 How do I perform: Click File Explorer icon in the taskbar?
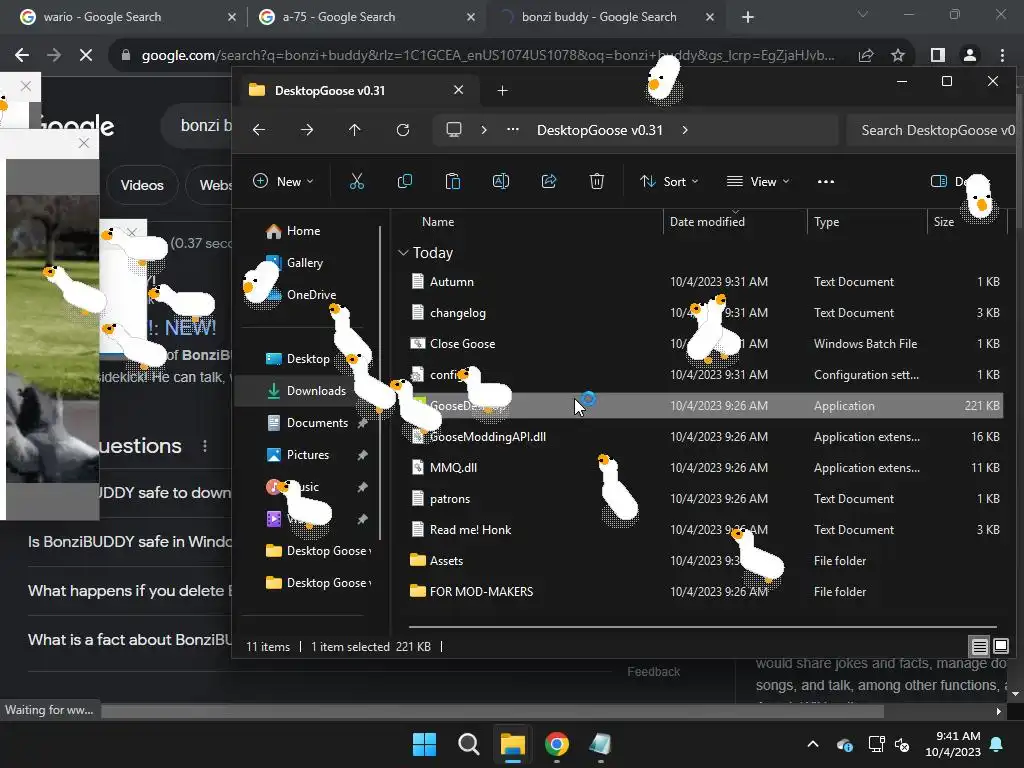pos(513,744)
